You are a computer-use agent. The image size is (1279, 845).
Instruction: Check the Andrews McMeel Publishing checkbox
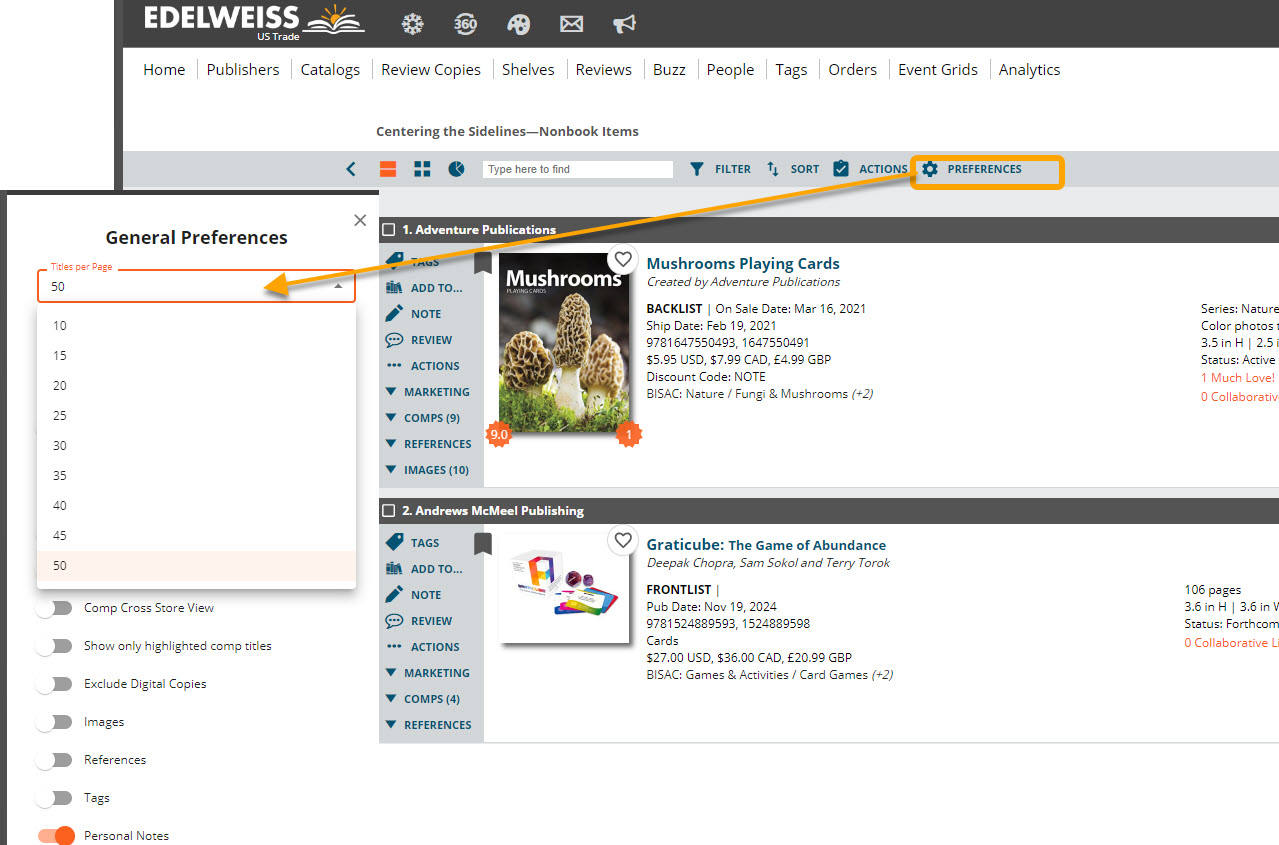389,511
